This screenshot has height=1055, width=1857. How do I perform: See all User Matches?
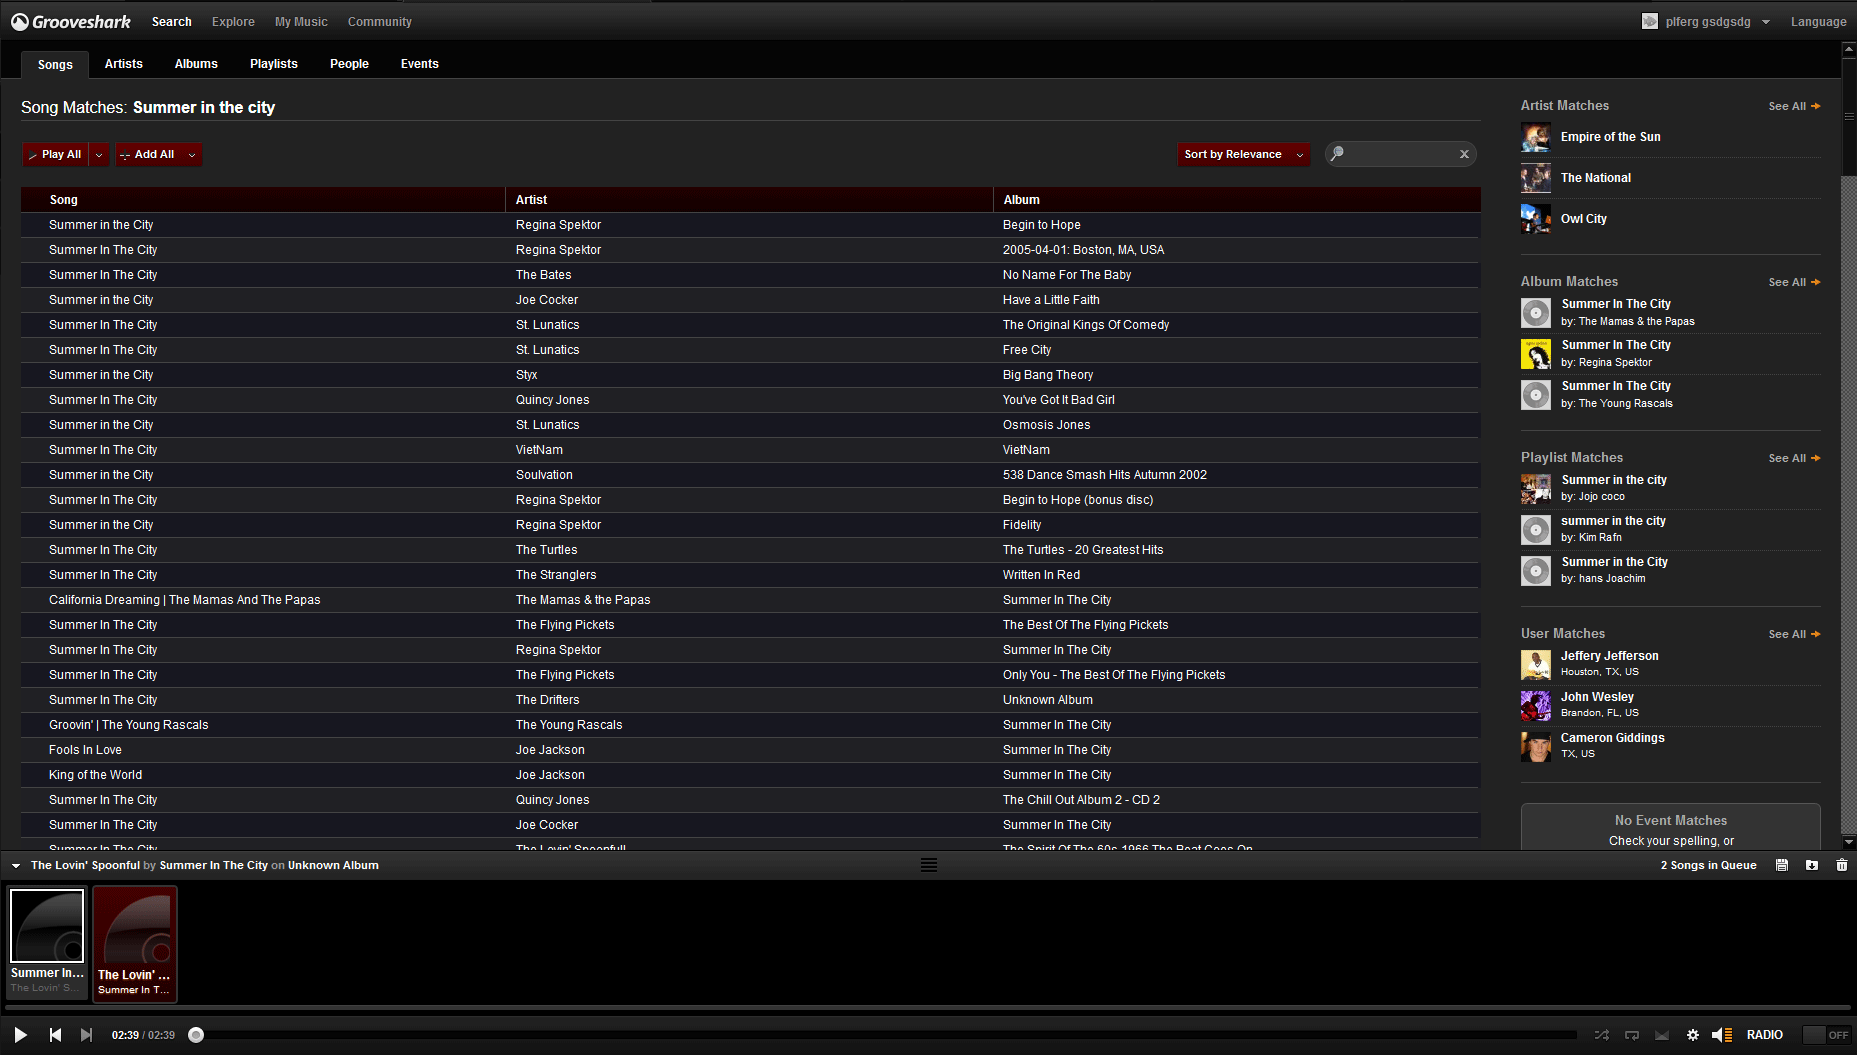pos(1794,634)
